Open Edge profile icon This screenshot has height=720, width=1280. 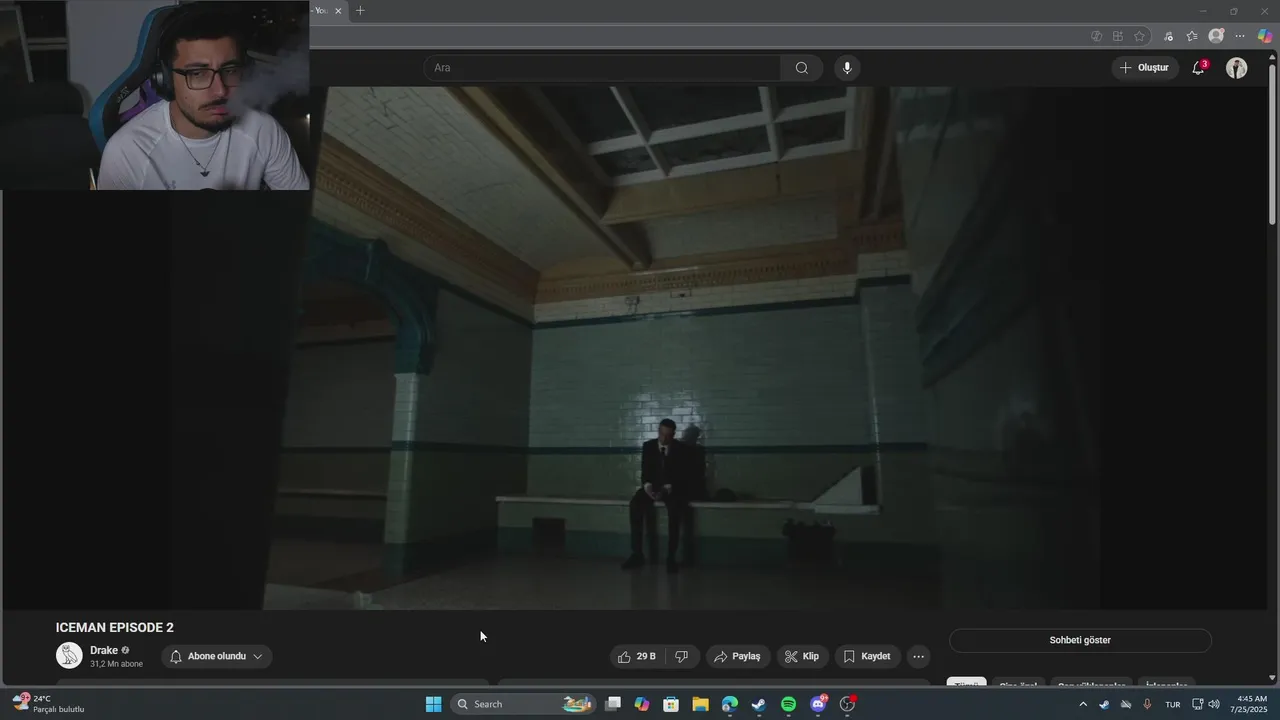[x=1216, y=36]
